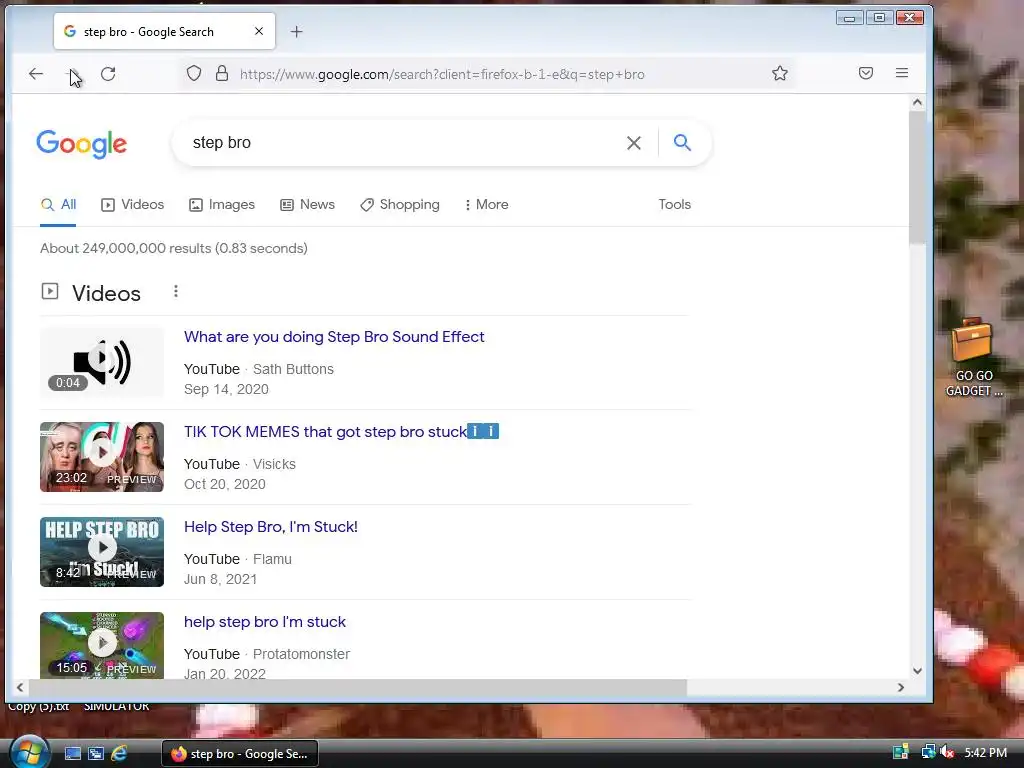This screenshot has width=1024, height=768.
Task: Click the muted volume tray icon
Action: point(947,752)
